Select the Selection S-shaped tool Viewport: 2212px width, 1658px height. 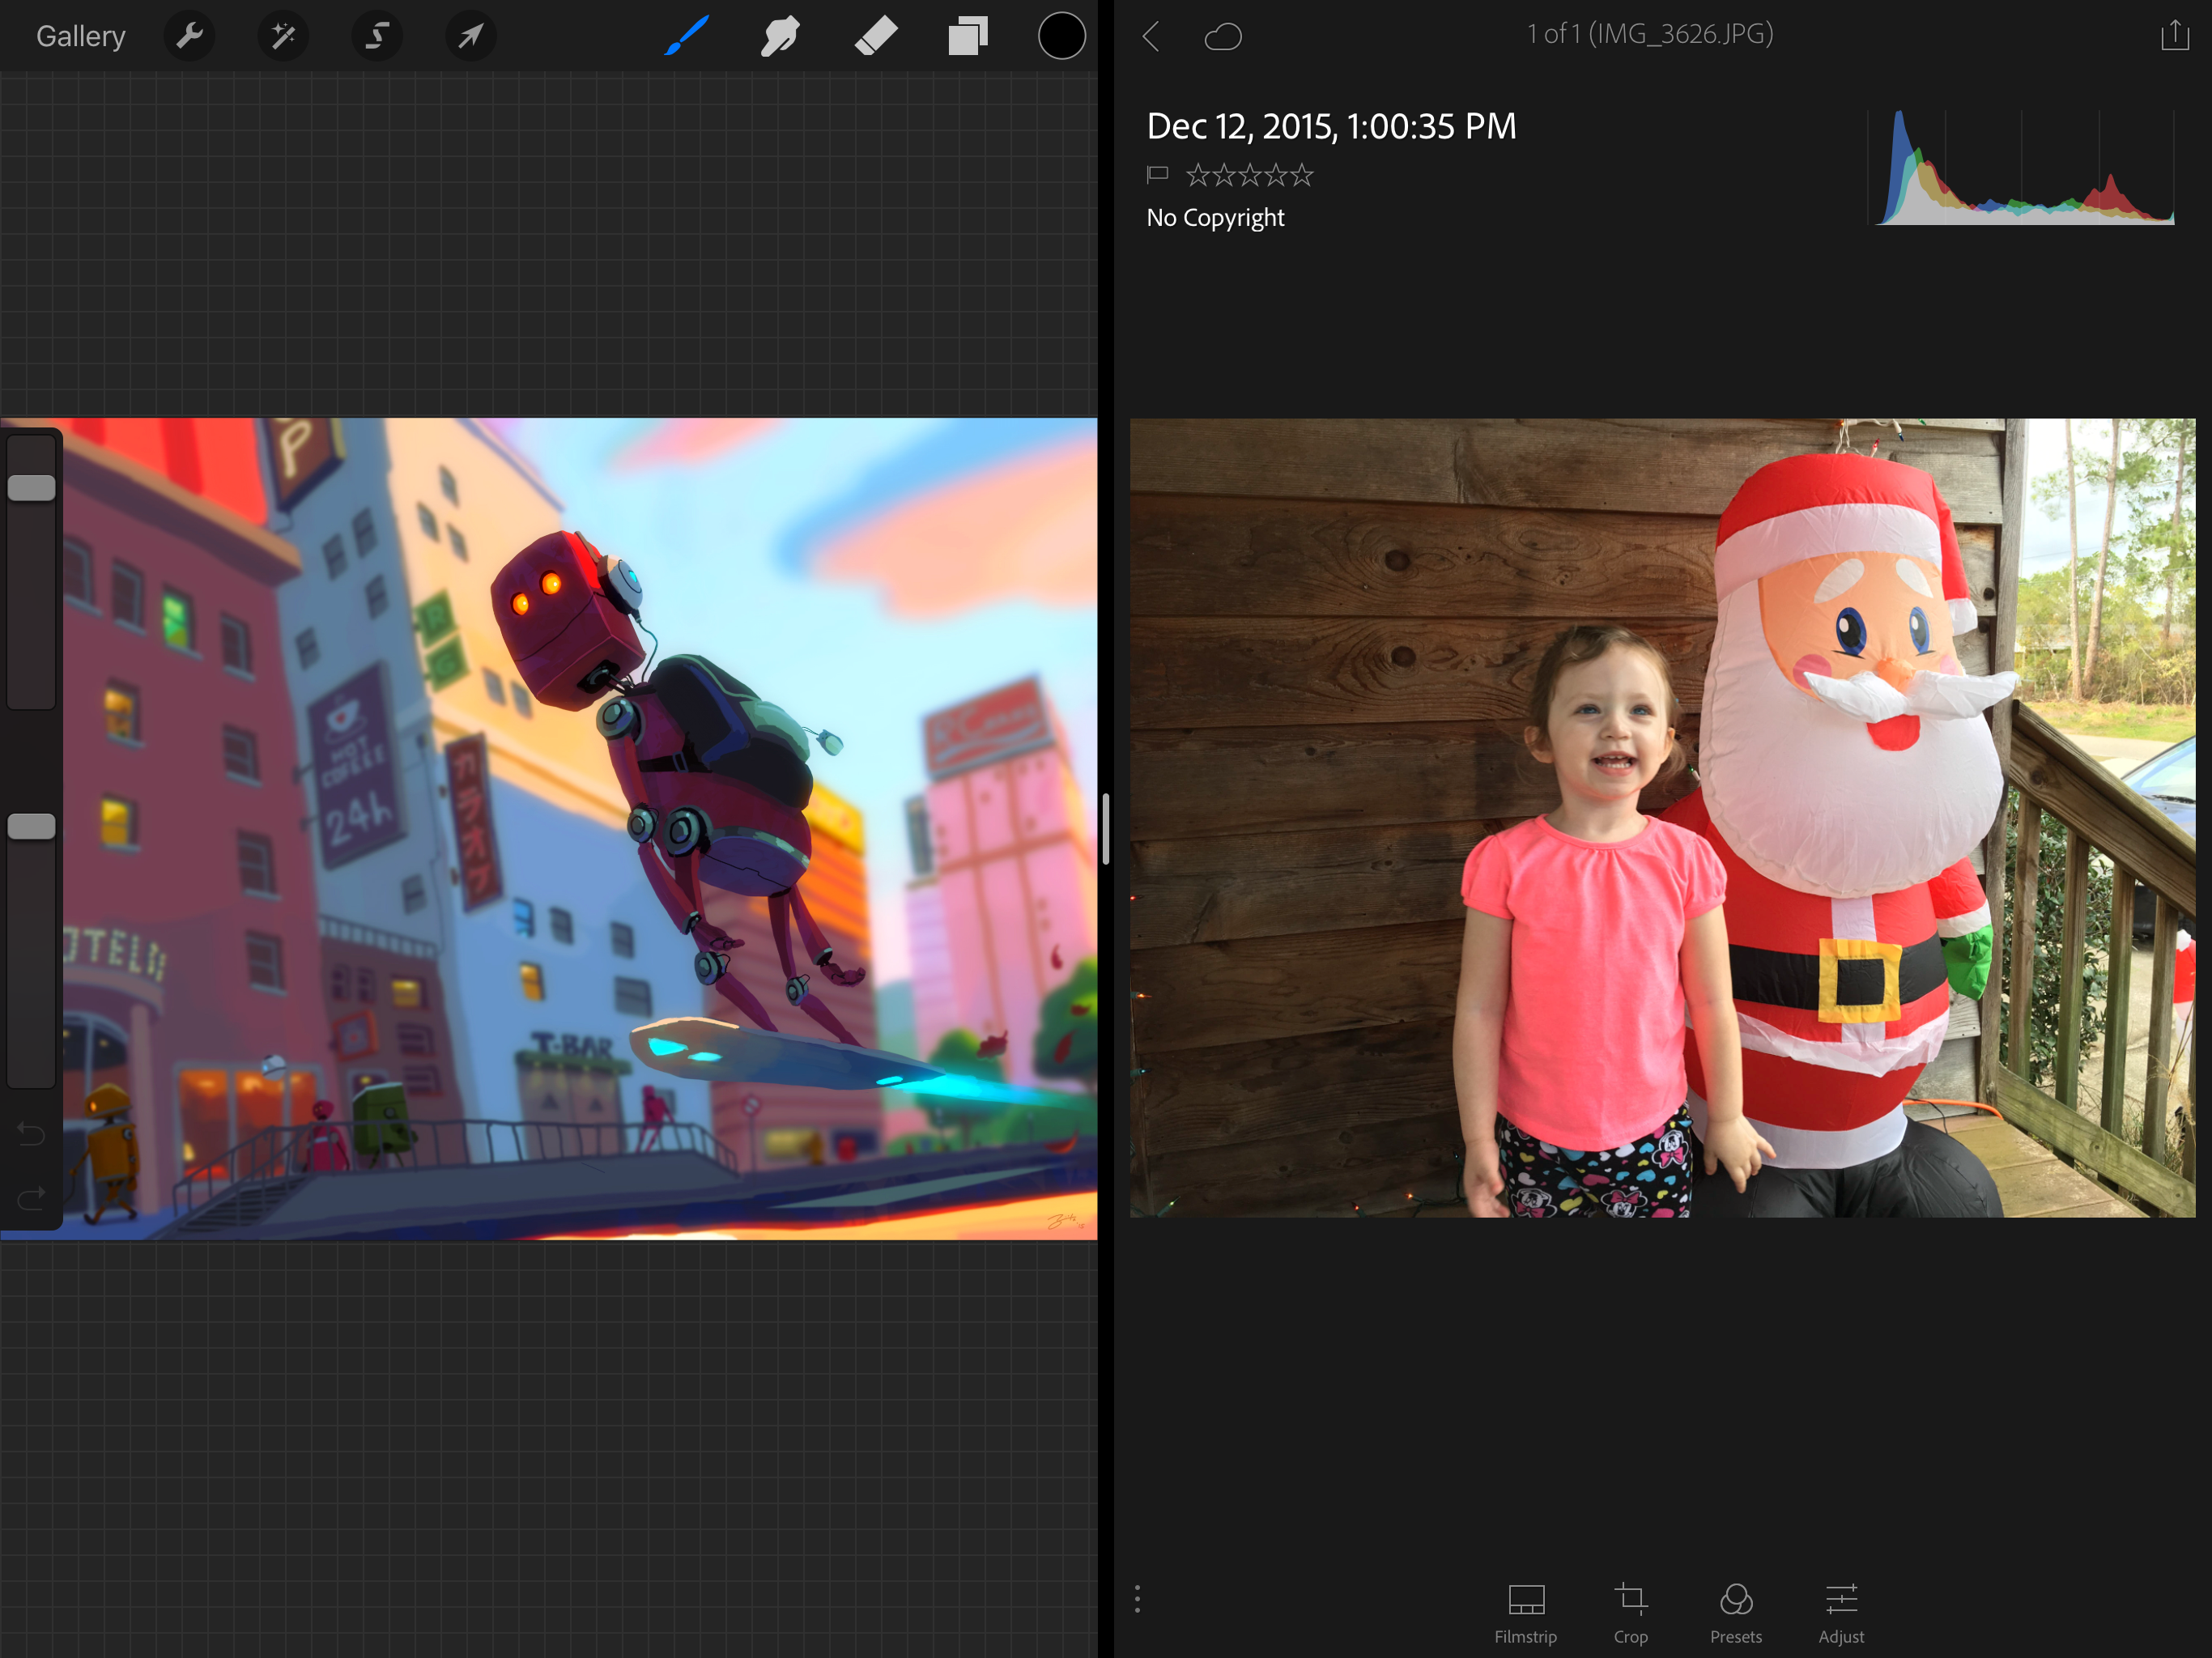pos(377,37)
